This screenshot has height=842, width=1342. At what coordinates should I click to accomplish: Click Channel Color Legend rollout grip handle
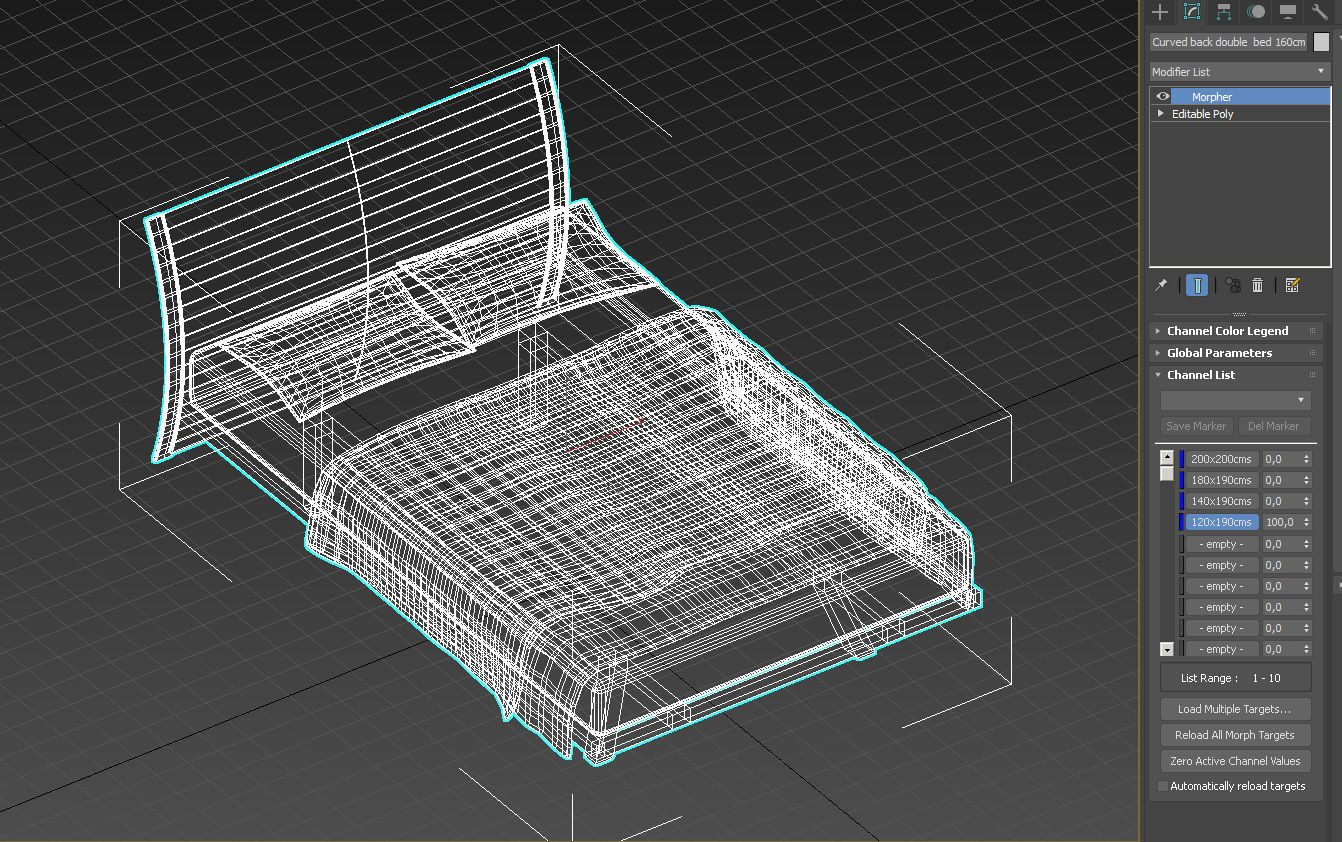pyautogui.click(x=1313, y=331)
